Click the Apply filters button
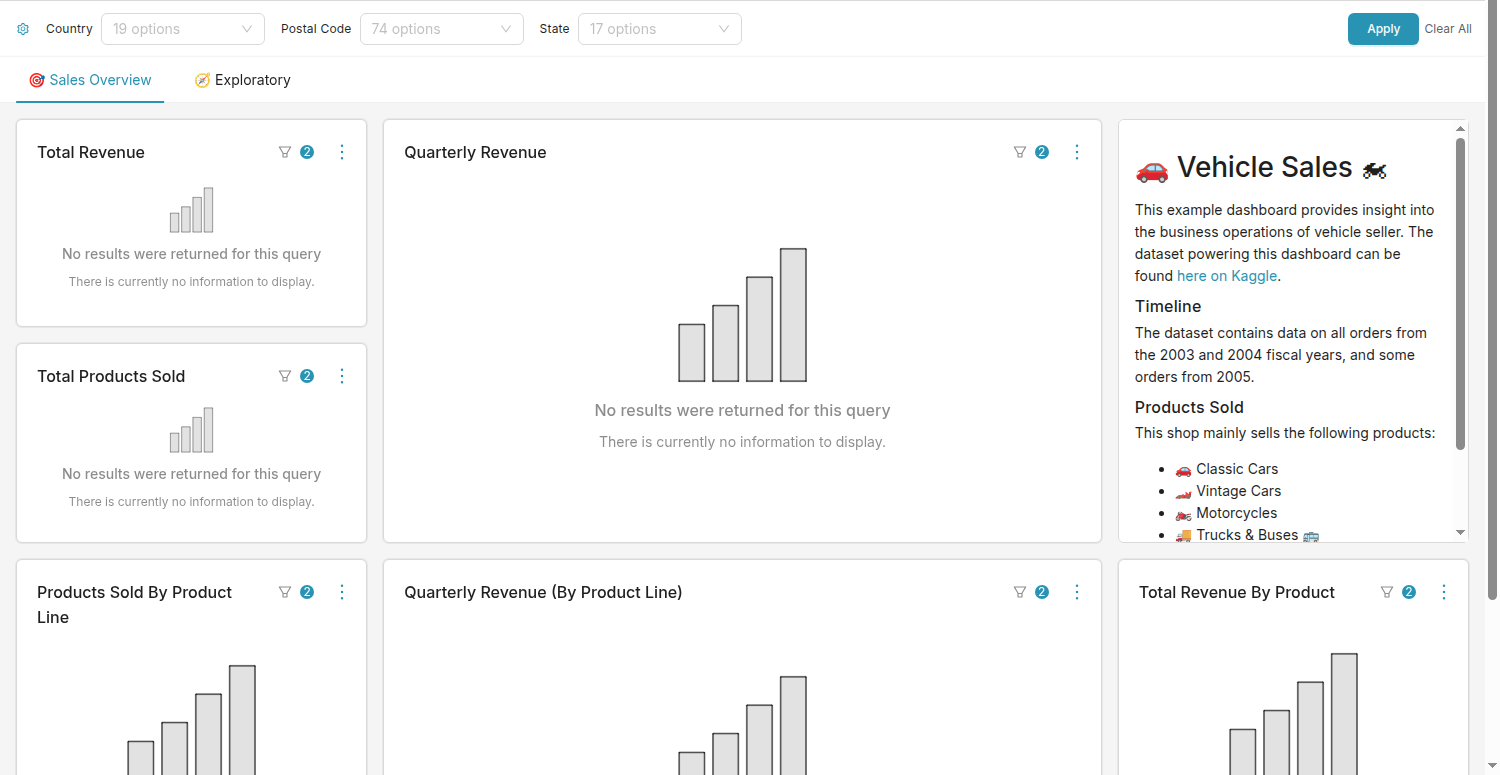Screen dimensions: 1500x775 coord(1383,29)
